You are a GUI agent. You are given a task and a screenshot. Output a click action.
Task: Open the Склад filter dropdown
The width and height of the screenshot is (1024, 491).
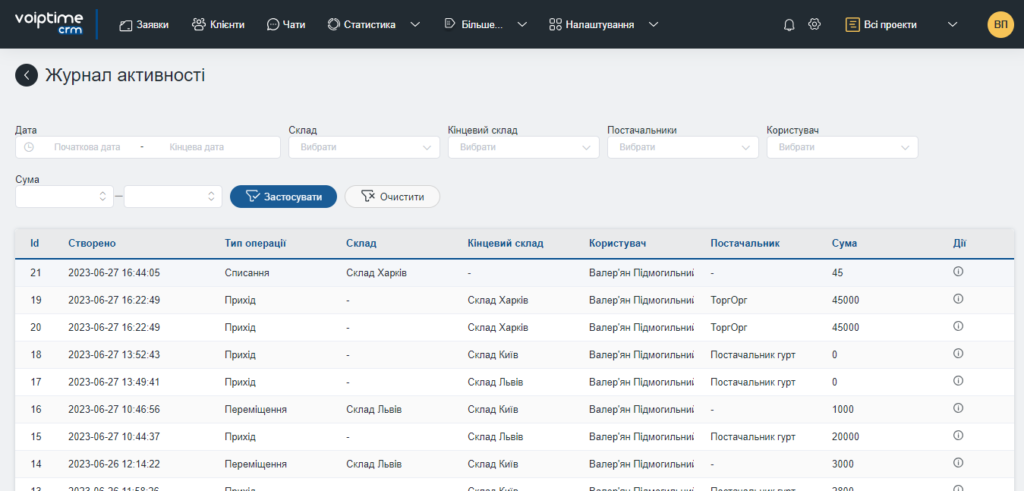pos(364,148)
